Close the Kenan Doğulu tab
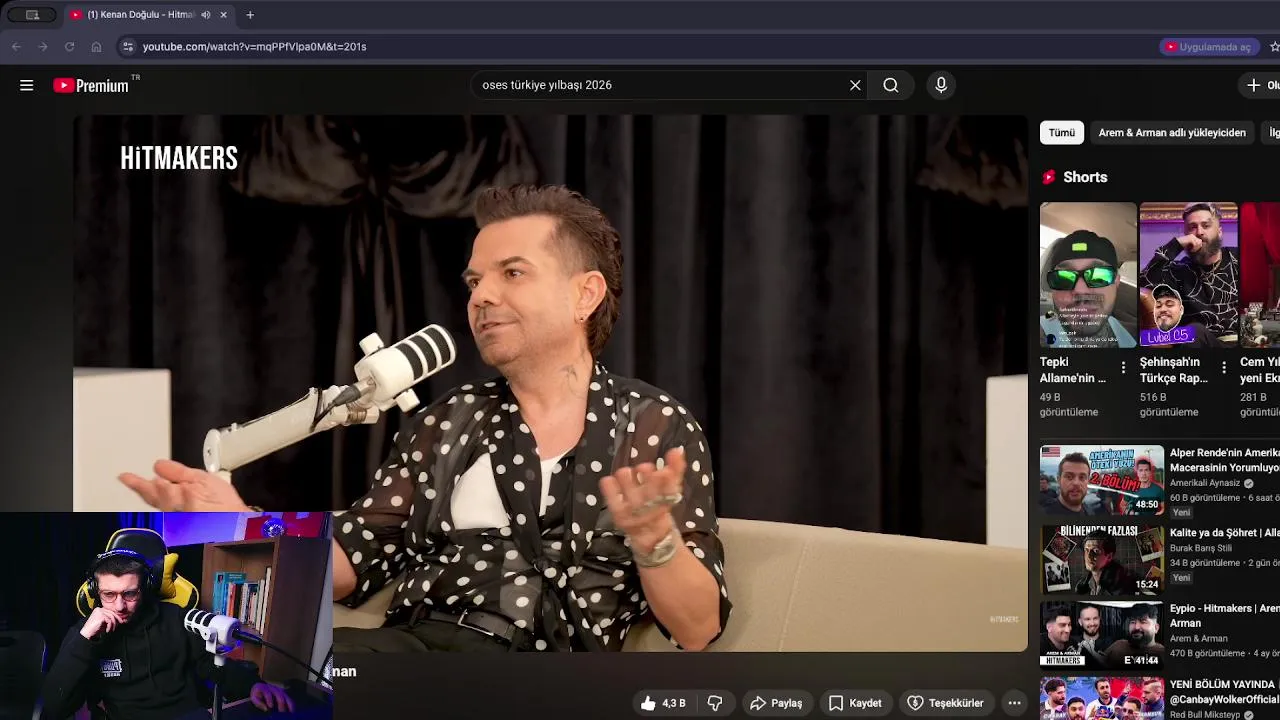 point(223,15)
